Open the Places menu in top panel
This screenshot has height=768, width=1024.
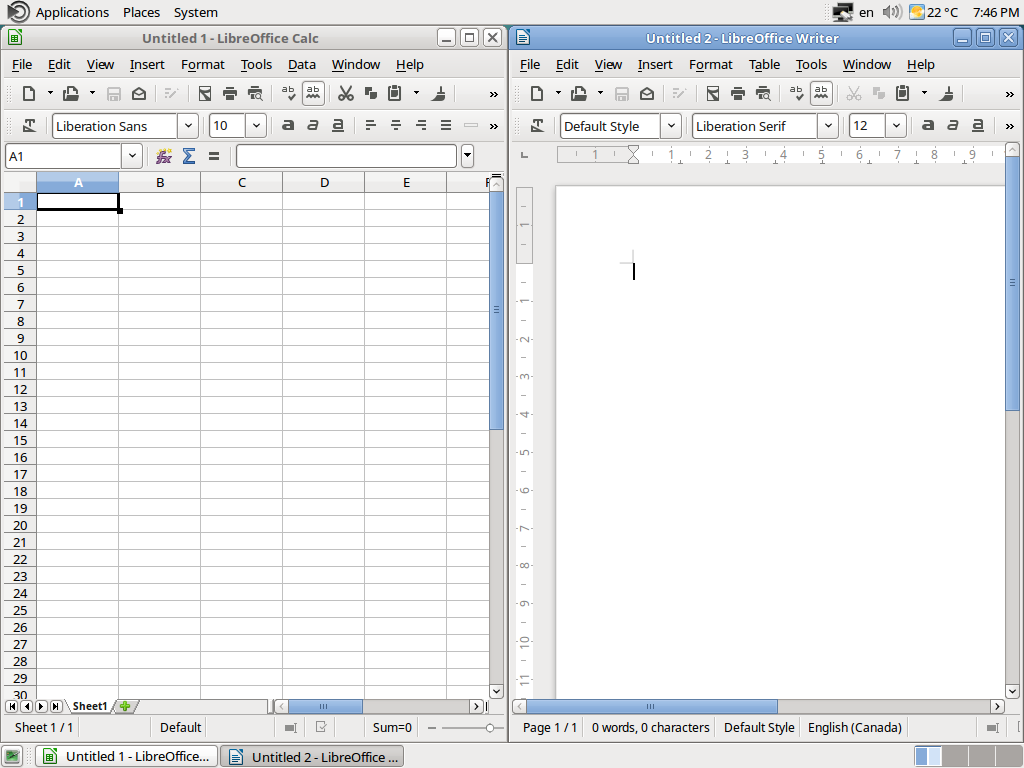click(x=141, y=12)
